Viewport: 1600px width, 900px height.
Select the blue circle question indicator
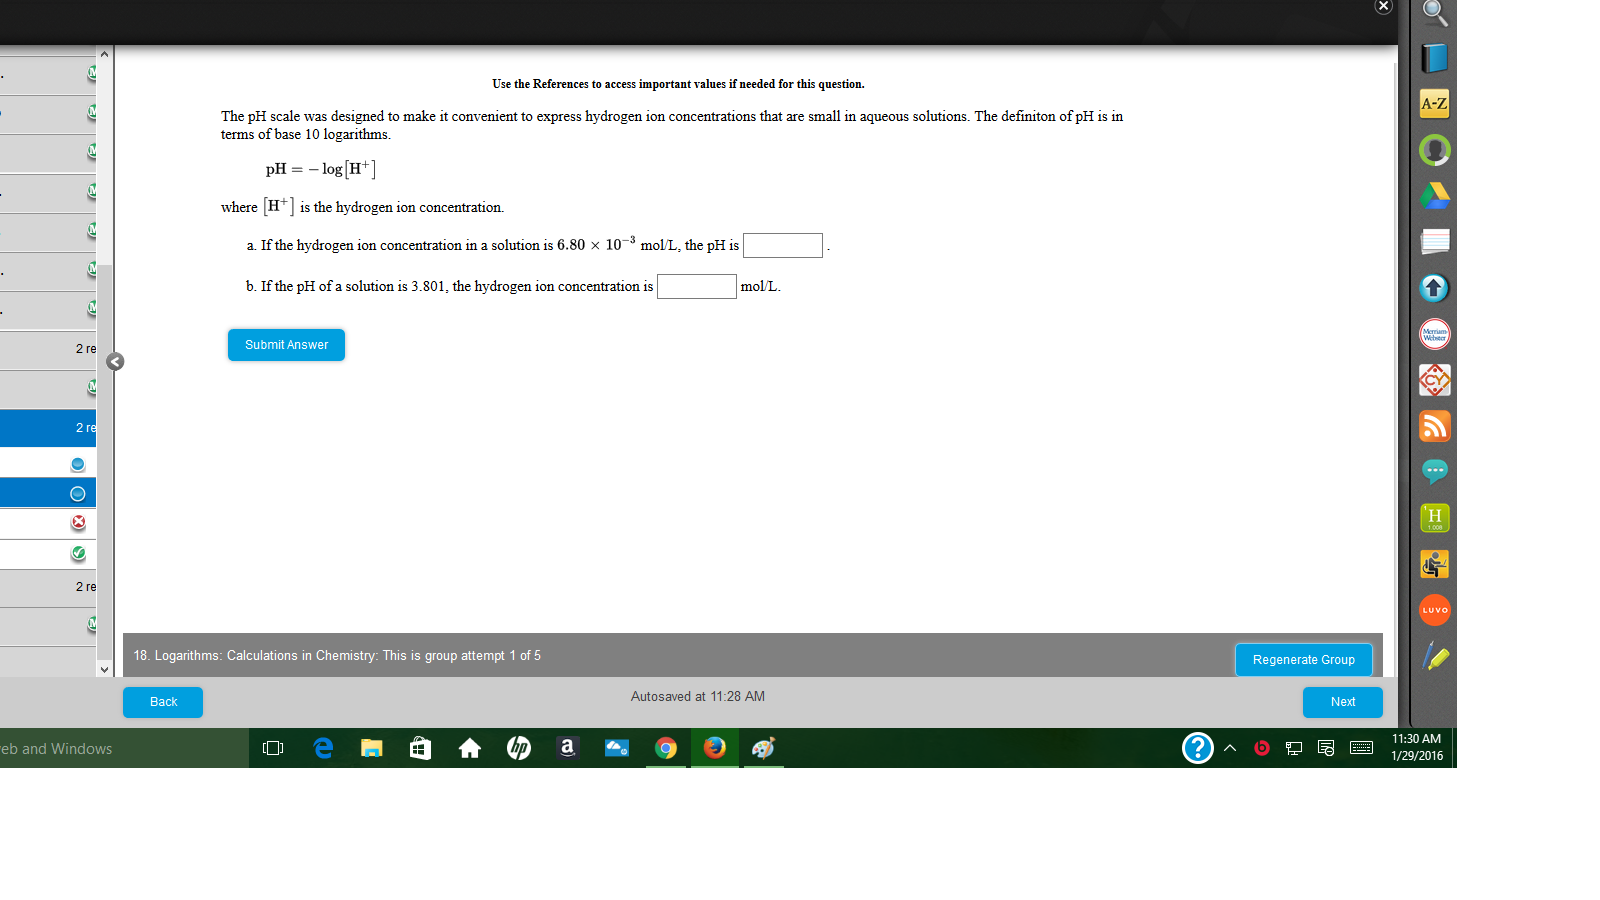[77, 463]
